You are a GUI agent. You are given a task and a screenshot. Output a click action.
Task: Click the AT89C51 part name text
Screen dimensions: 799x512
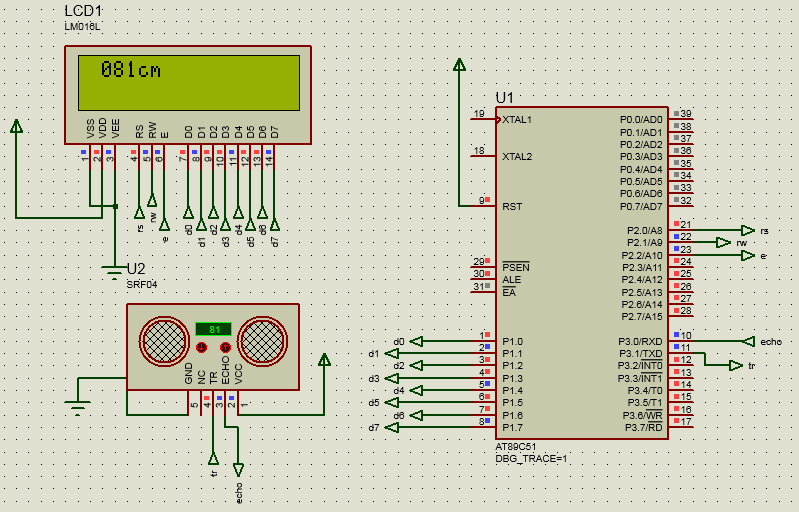516,446
